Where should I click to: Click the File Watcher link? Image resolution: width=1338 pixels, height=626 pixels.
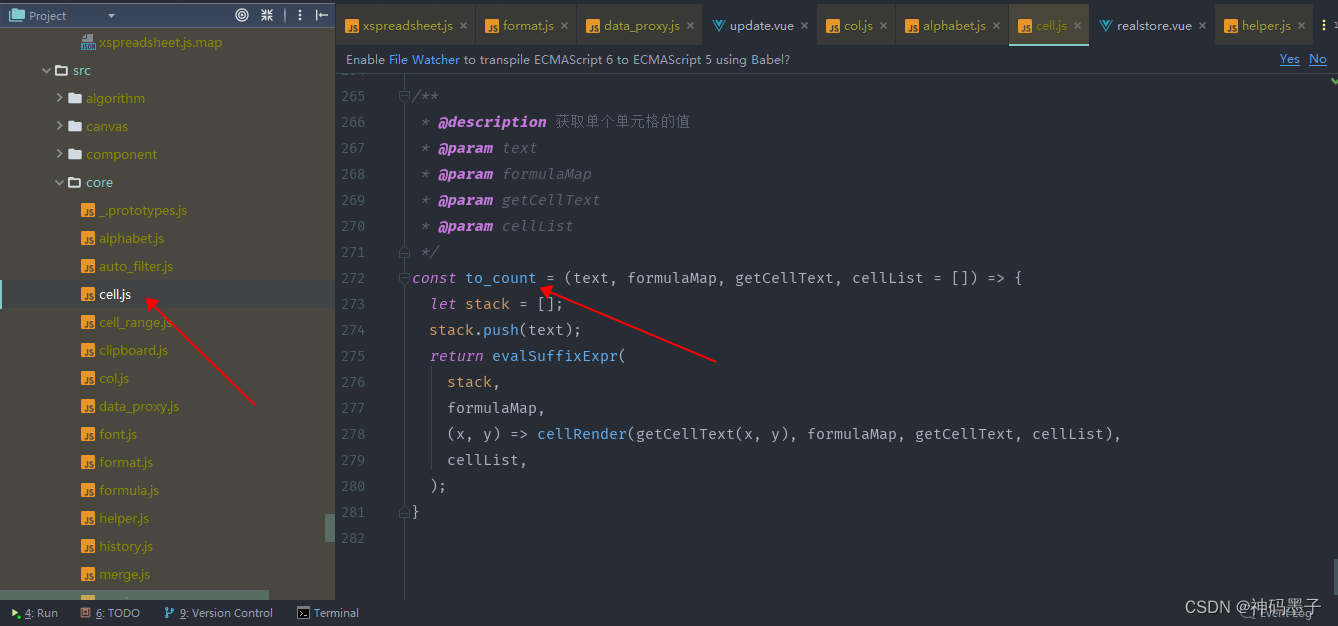tap(424, 60)
